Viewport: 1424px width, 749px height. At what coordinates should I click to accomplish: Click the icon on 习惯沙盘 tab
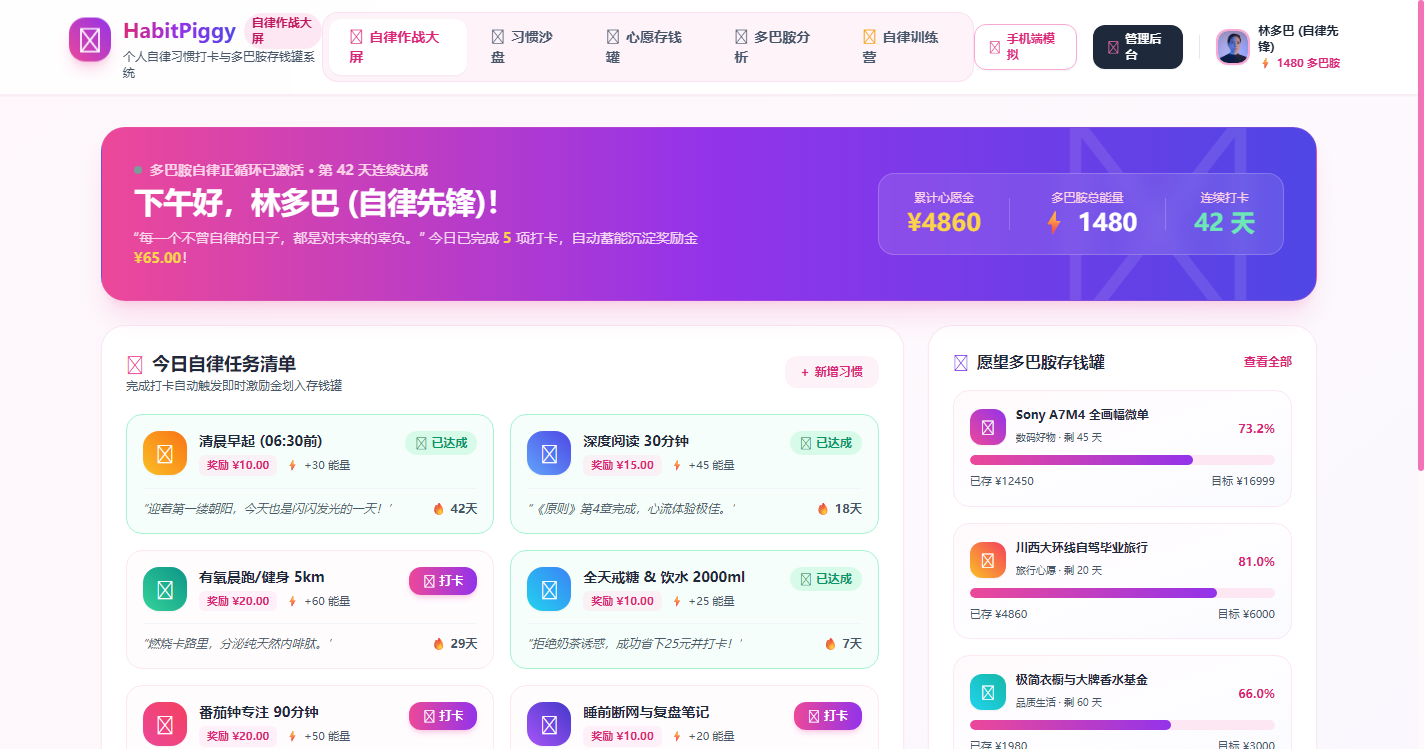click(x=498, y=37)
